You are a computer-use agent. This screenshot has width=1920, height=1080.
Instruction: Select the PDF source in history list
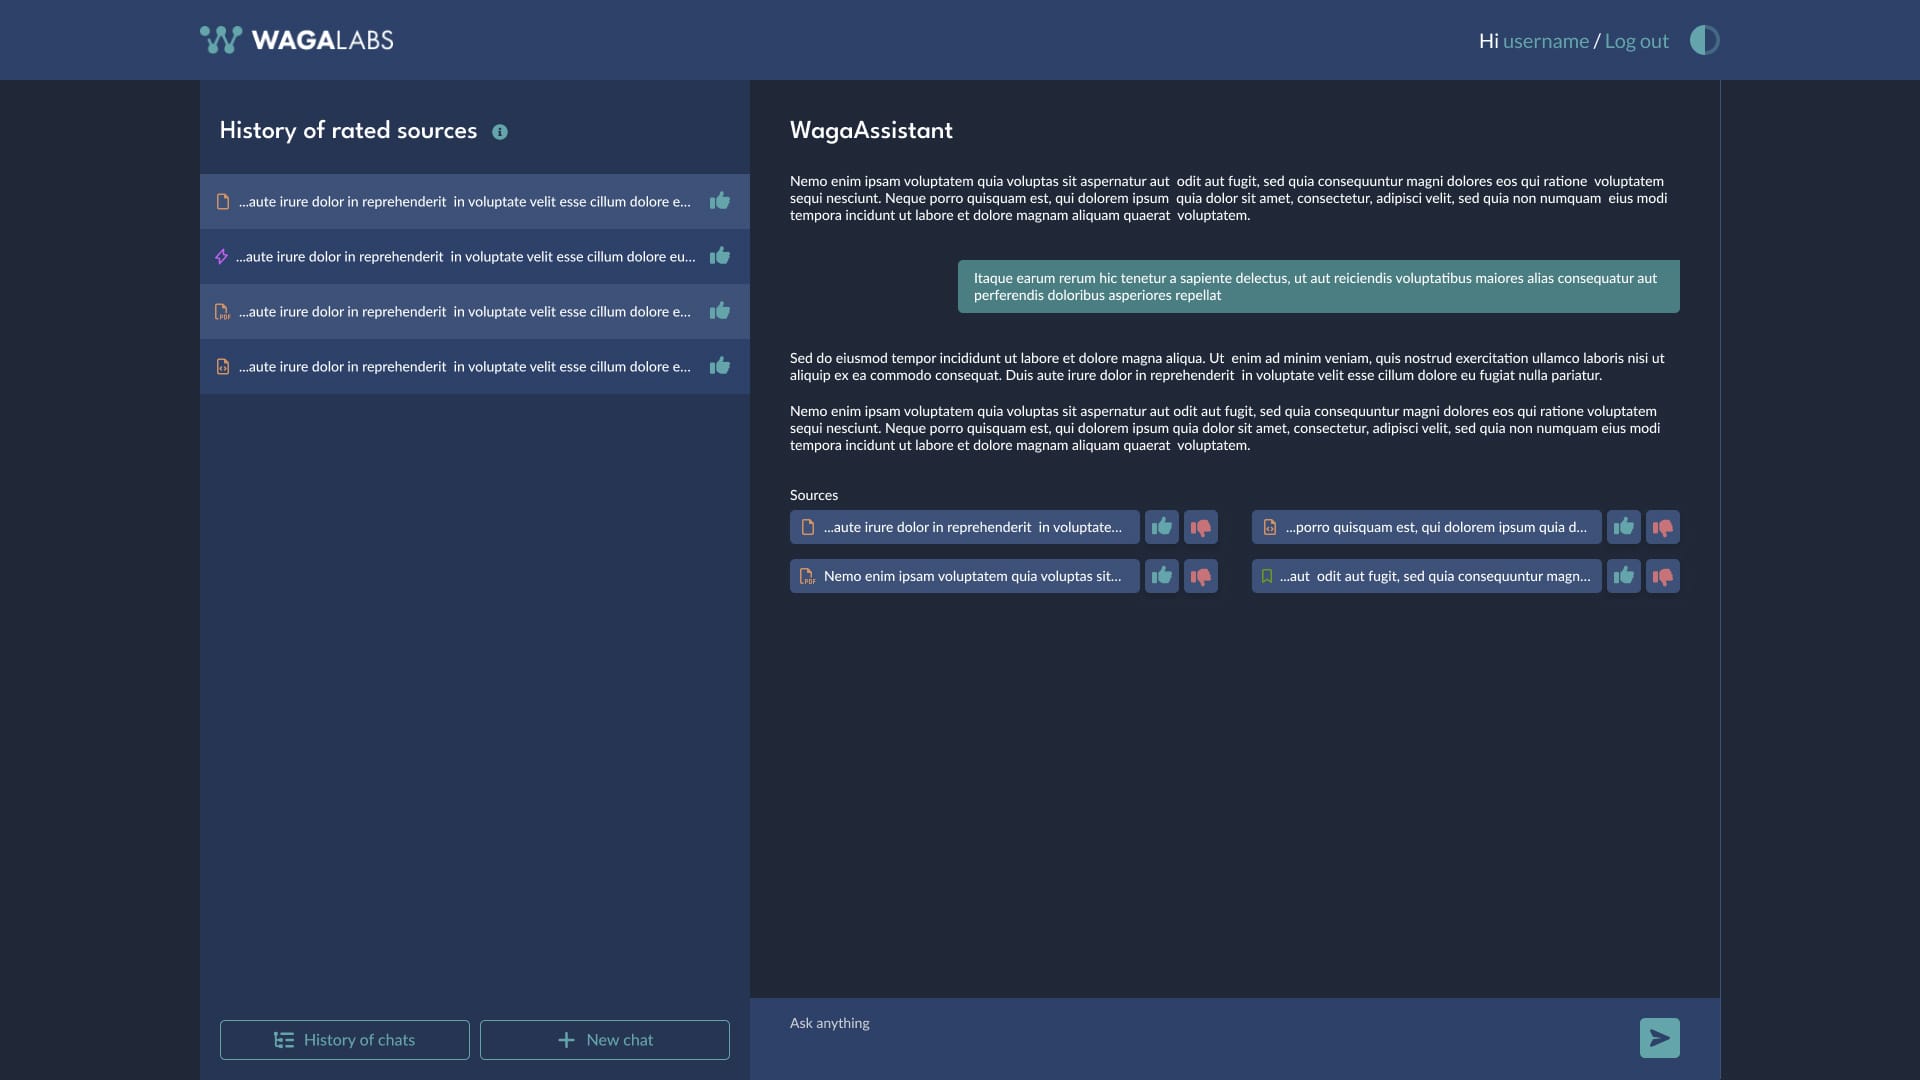tap(465, 312)
